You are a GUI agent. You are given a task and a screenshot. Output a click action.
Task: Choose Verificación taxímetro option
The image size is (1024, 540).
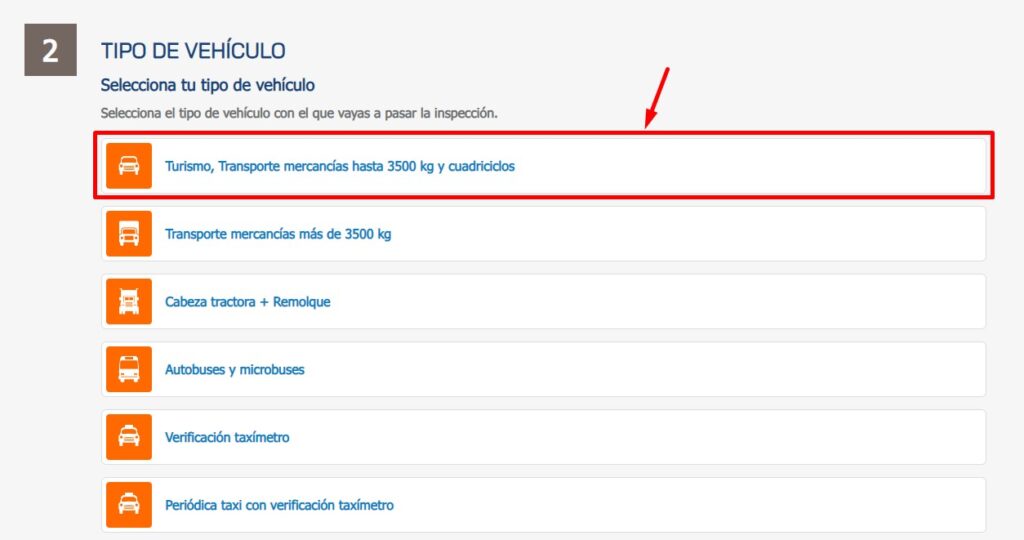coord(543,437)
